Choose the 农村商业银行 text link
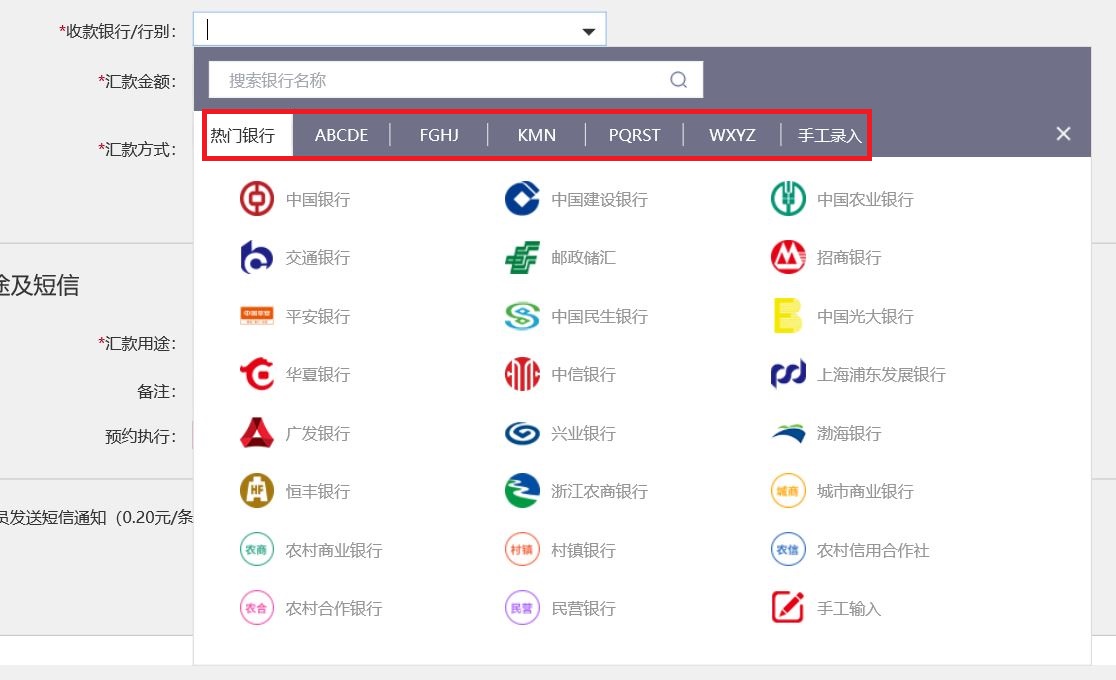 (x=334, y=550)
